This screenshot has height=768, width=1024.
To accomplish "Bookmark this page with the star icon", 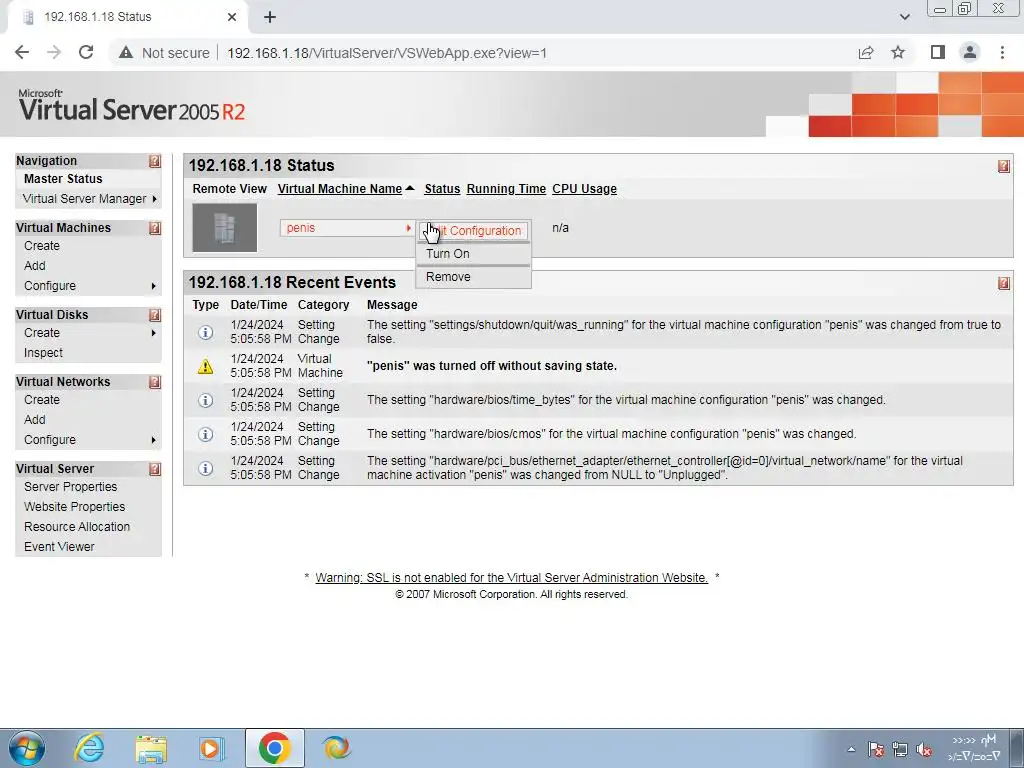I will pos(898,52).
